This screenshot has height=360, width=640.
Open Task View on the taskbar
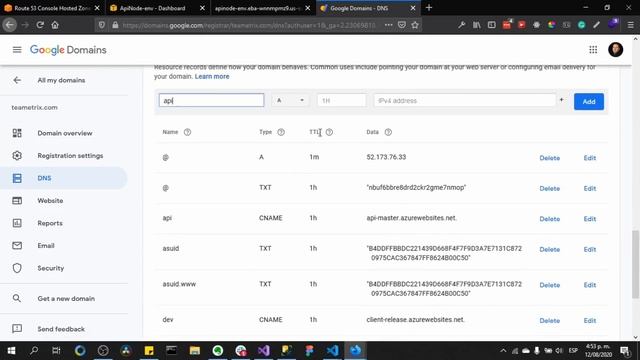pyautogui.click(x=56, y=350)
